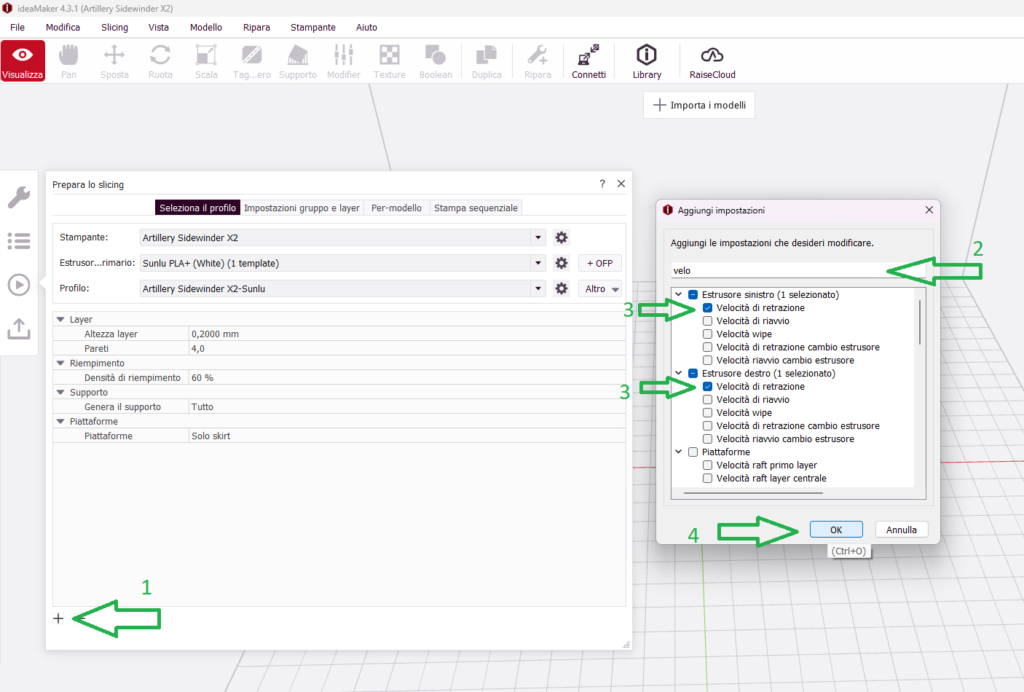The width and height of the screenshot is (1024, 692).
Task: Uncheck Velocità di retrazione under Estrusore destro
Action: pos(707,386)
